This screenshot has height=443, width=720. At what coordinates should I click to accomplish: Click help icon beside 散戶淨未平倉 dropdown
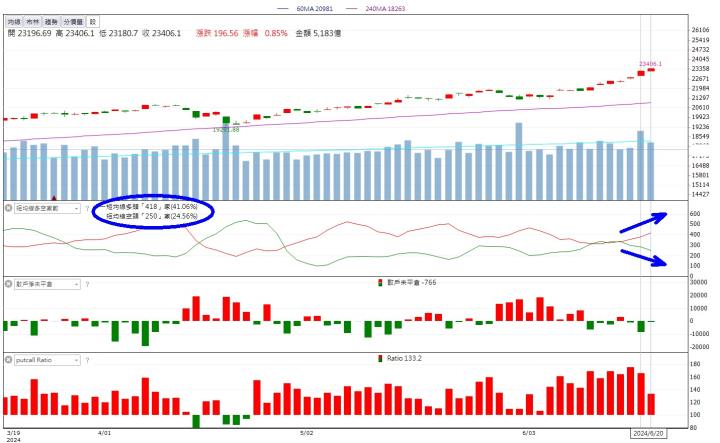click(87, 284)
